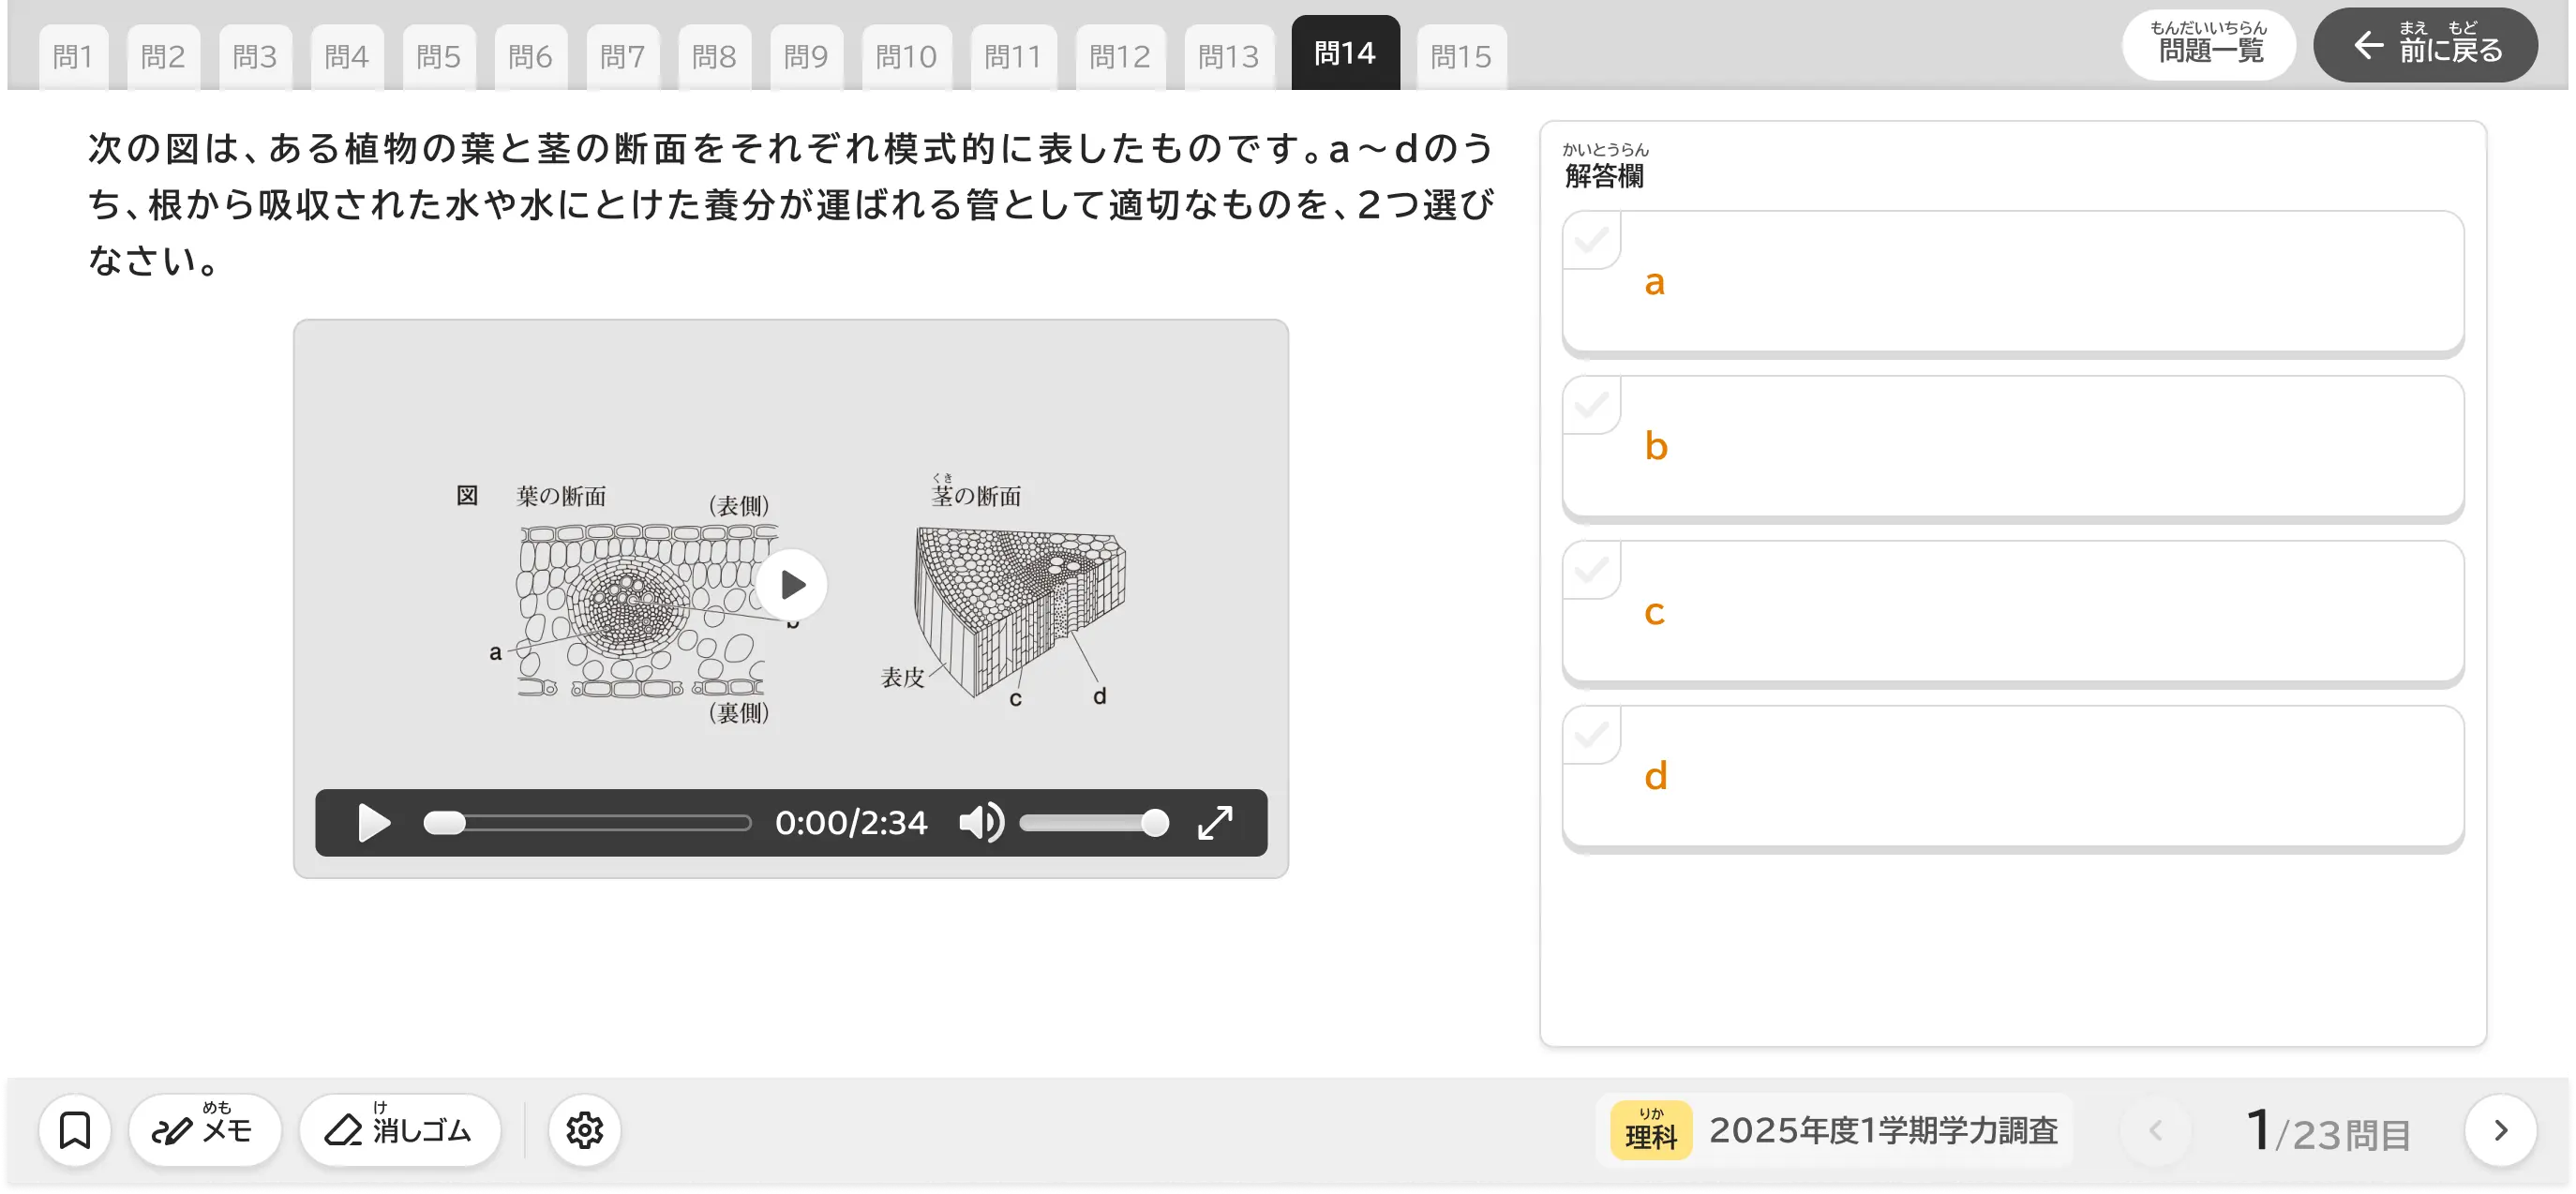Check answer choice b
The height and width of the screenshot is (1194, 2576).
[1592, 405]
